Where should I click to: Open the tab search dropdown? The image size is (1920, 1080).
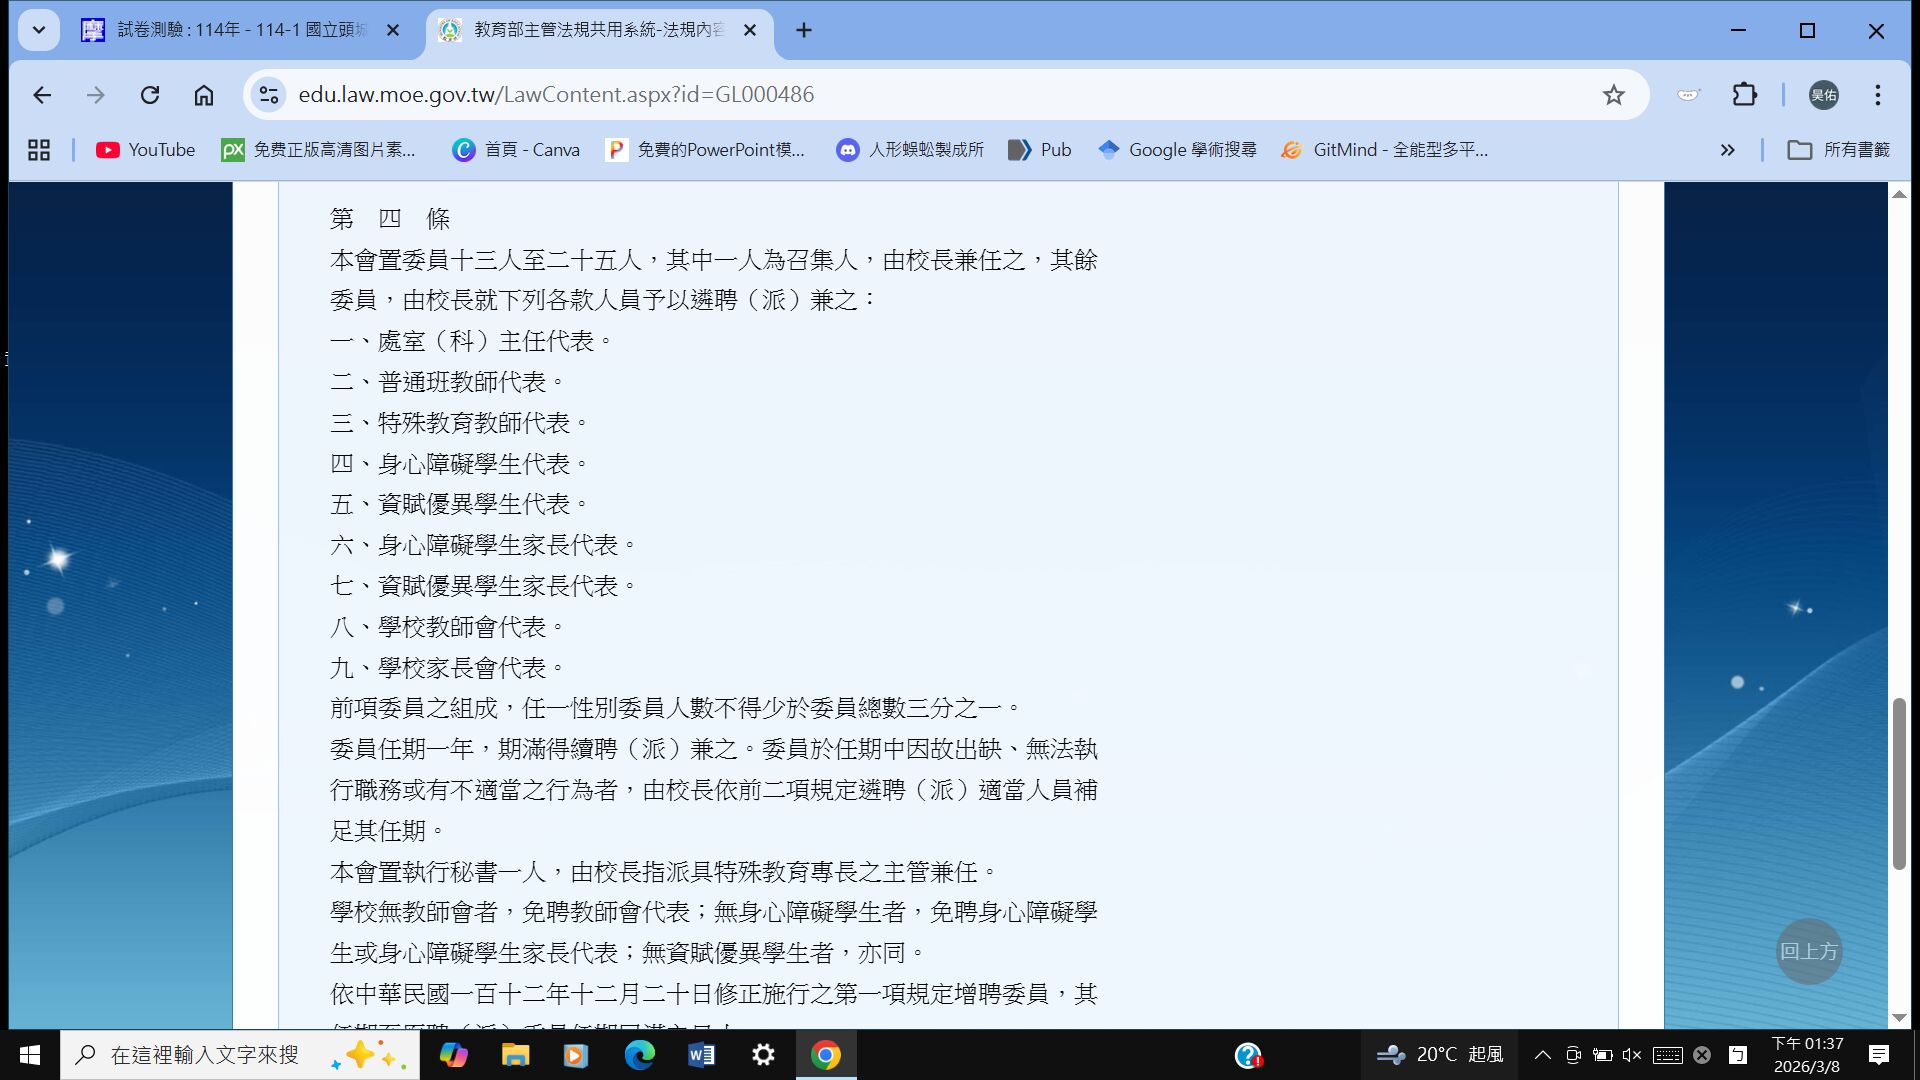click(38, 30)
